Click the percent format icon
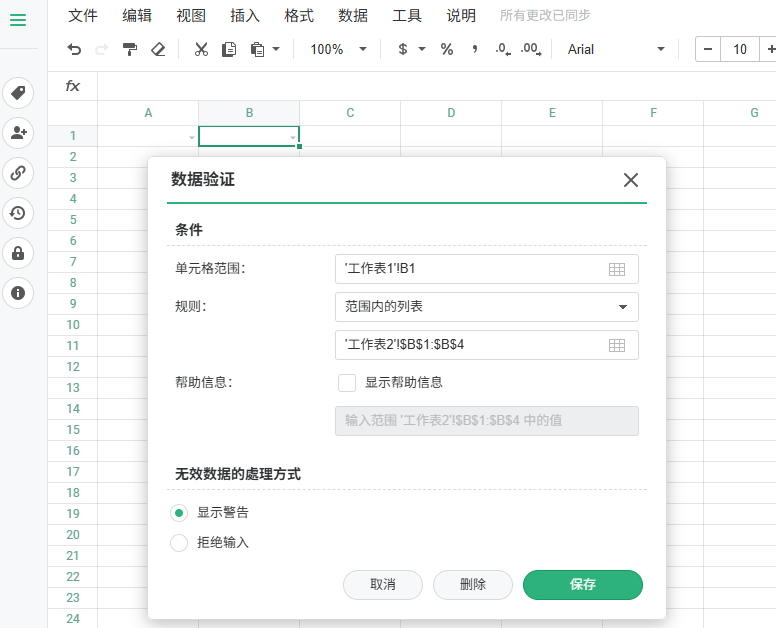 (x=447, y=49)
